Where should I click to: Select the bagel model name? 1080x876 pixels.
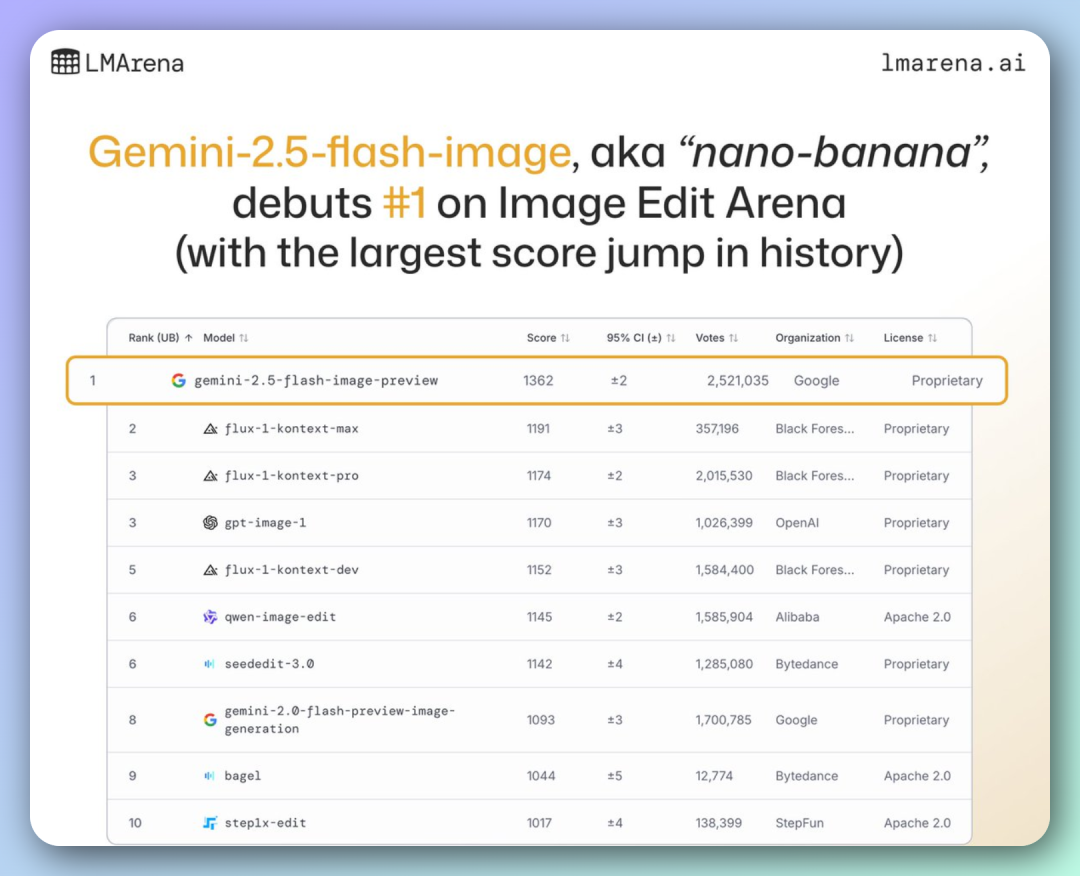tap(242, 776)
